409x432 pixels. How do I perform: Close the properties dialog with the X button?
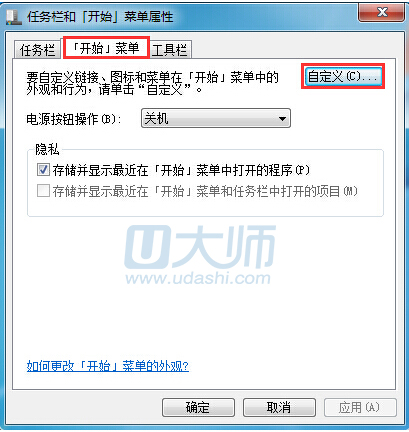(382, 12)
